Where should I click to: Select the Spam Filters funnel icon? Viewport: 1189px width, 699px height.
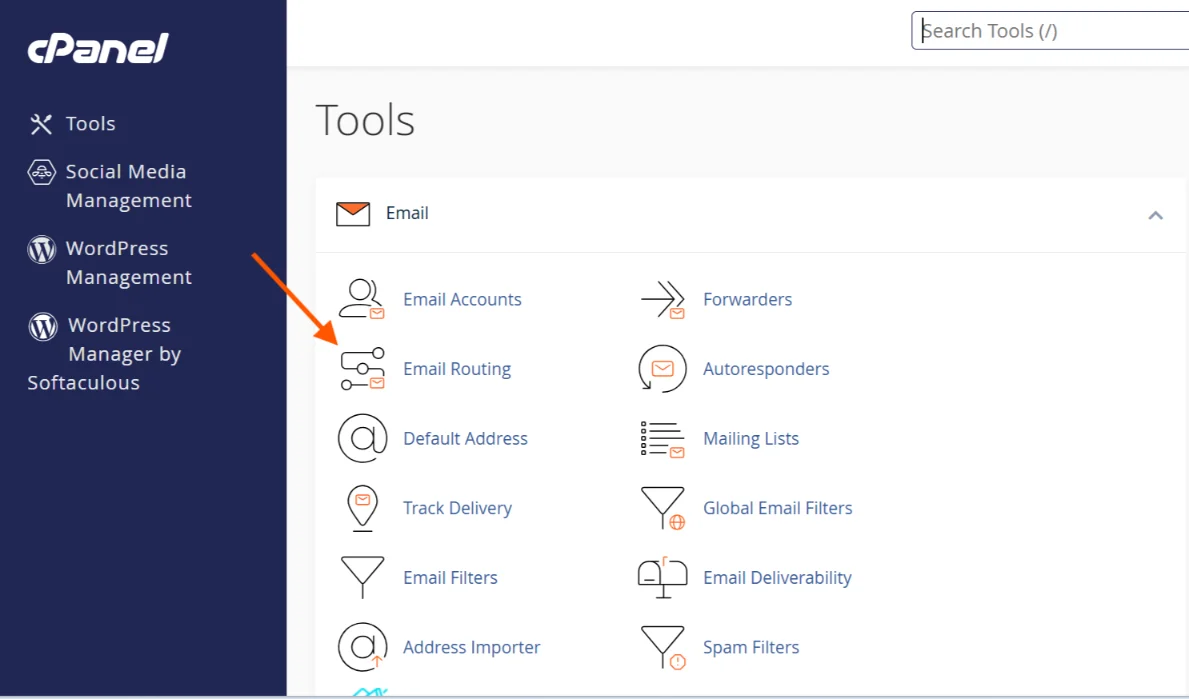pos(662,647)
